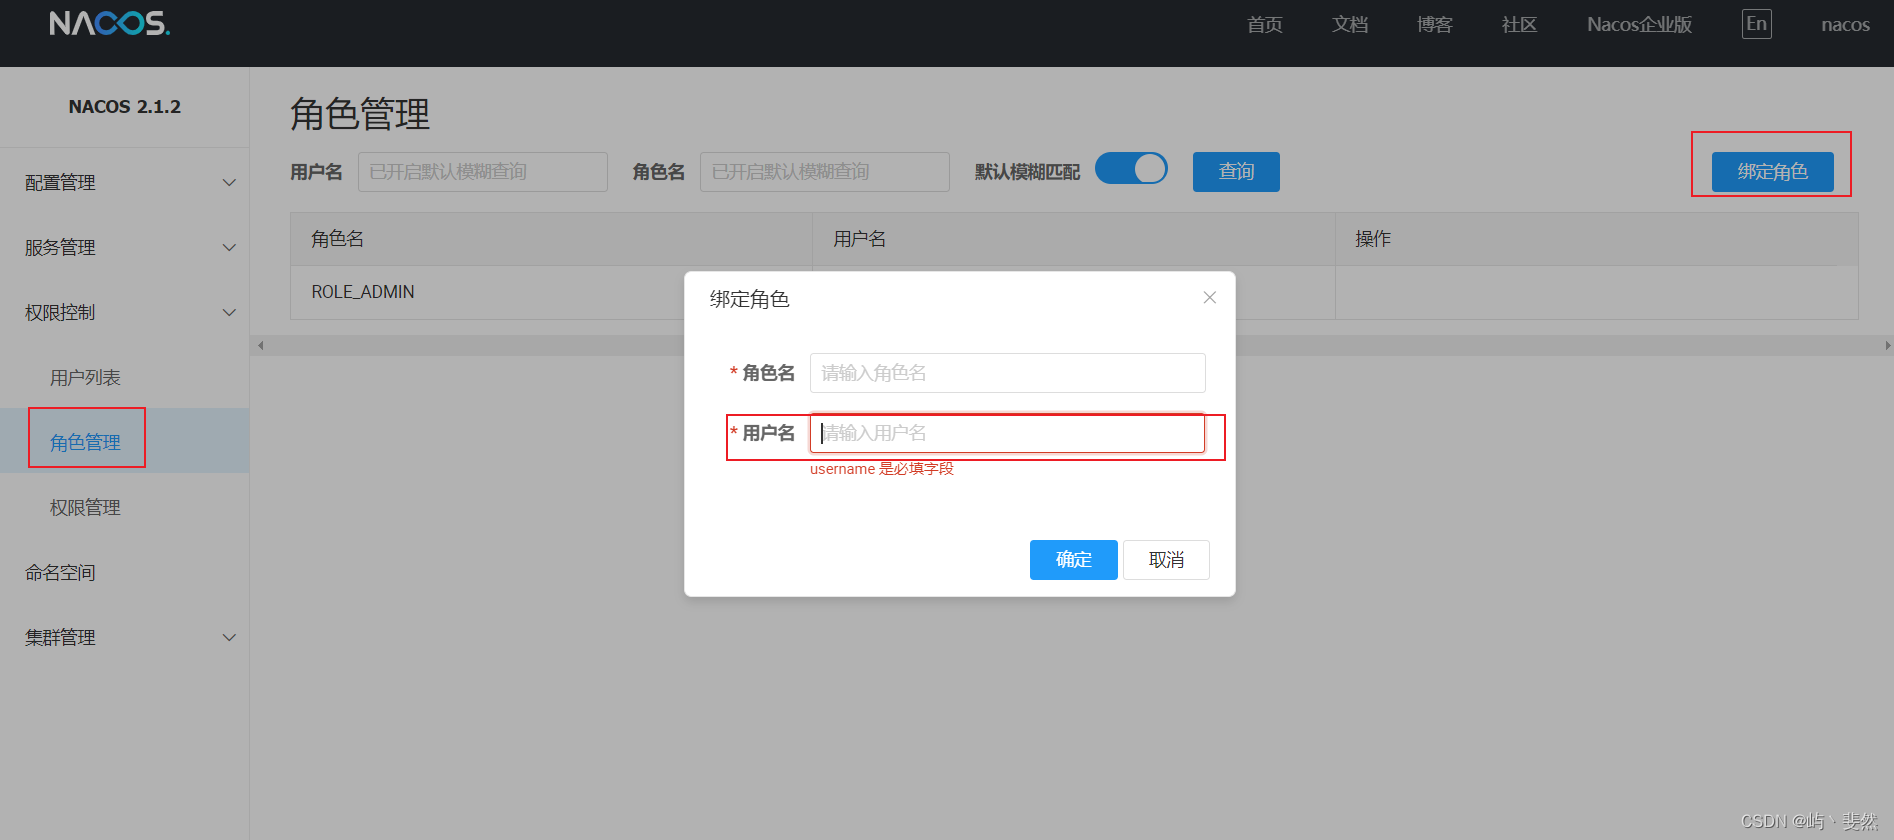Screen dimensions: 1894x840
Task: Collapse the 权限控制 menu chevron
Action: [x=229, y=312]
